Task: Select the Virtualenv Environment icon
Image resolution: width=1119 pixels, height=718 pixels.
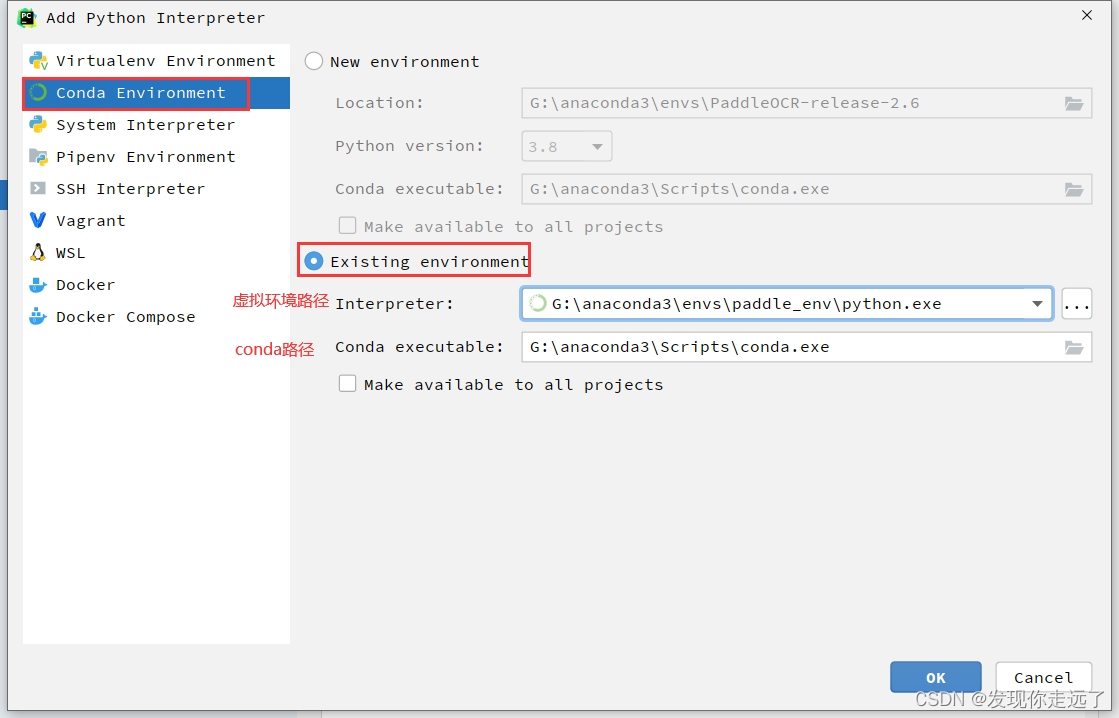Action: [36, 60]
